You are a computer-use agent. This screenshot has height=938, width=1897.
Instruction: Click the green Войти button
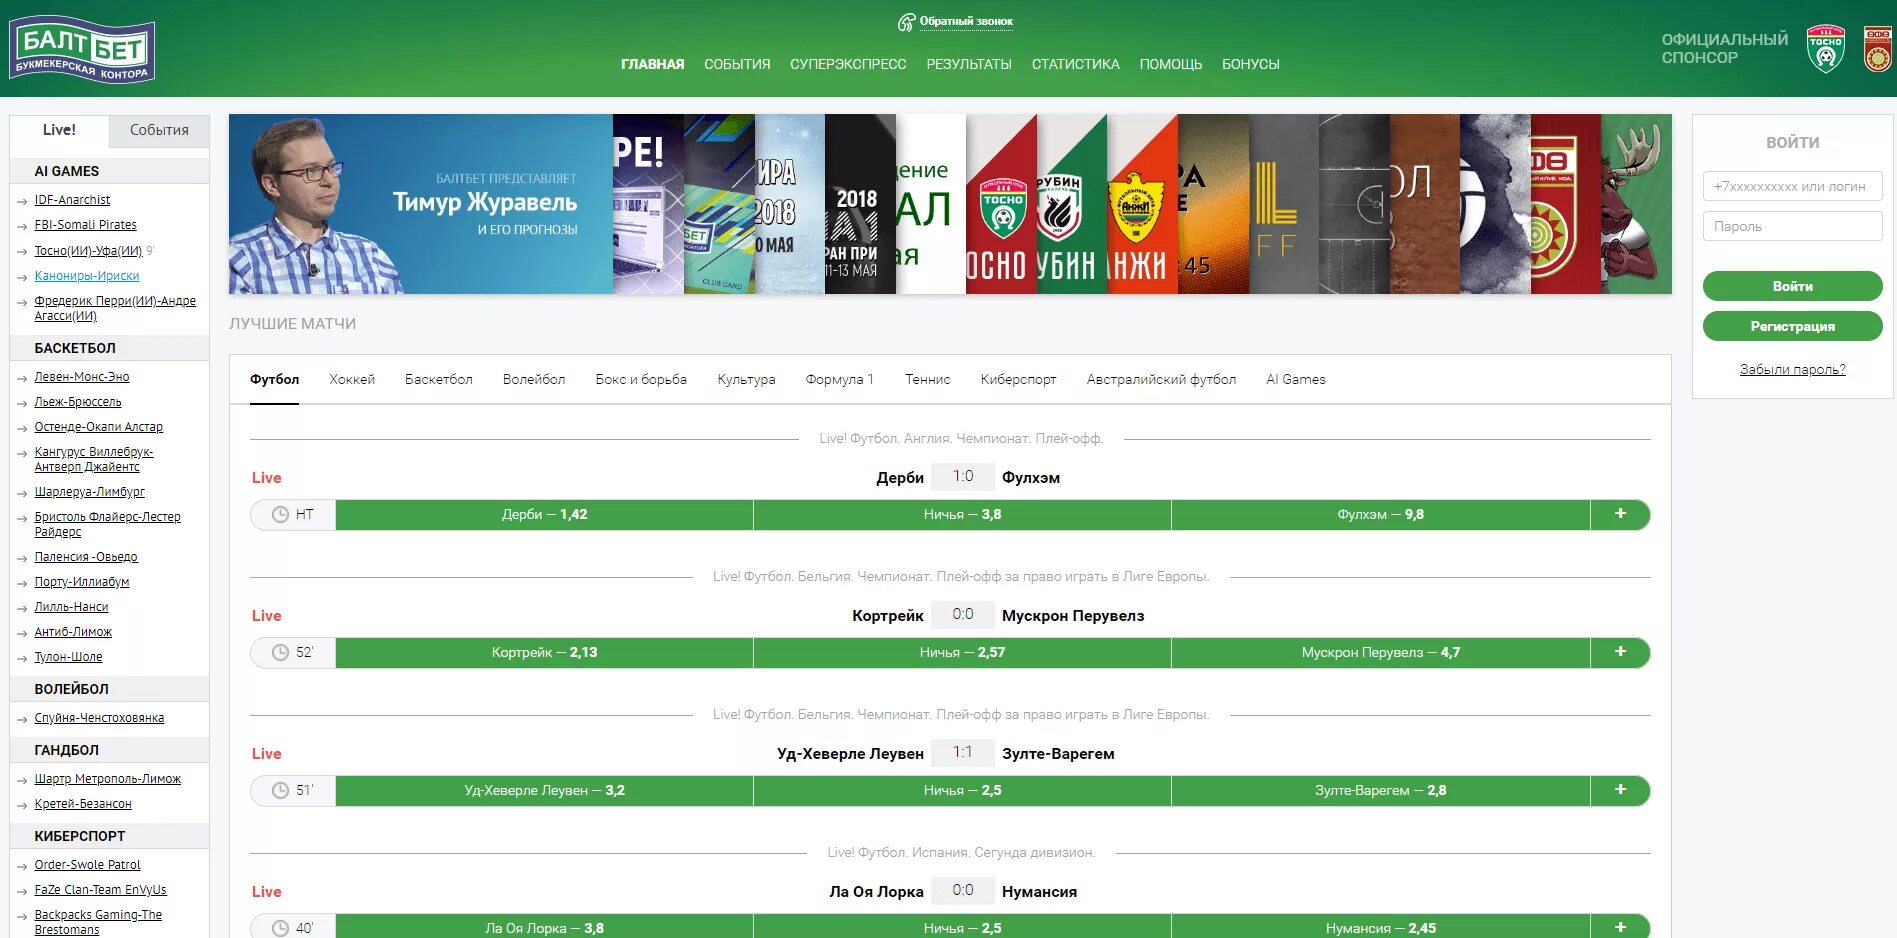coord(1792,286)
